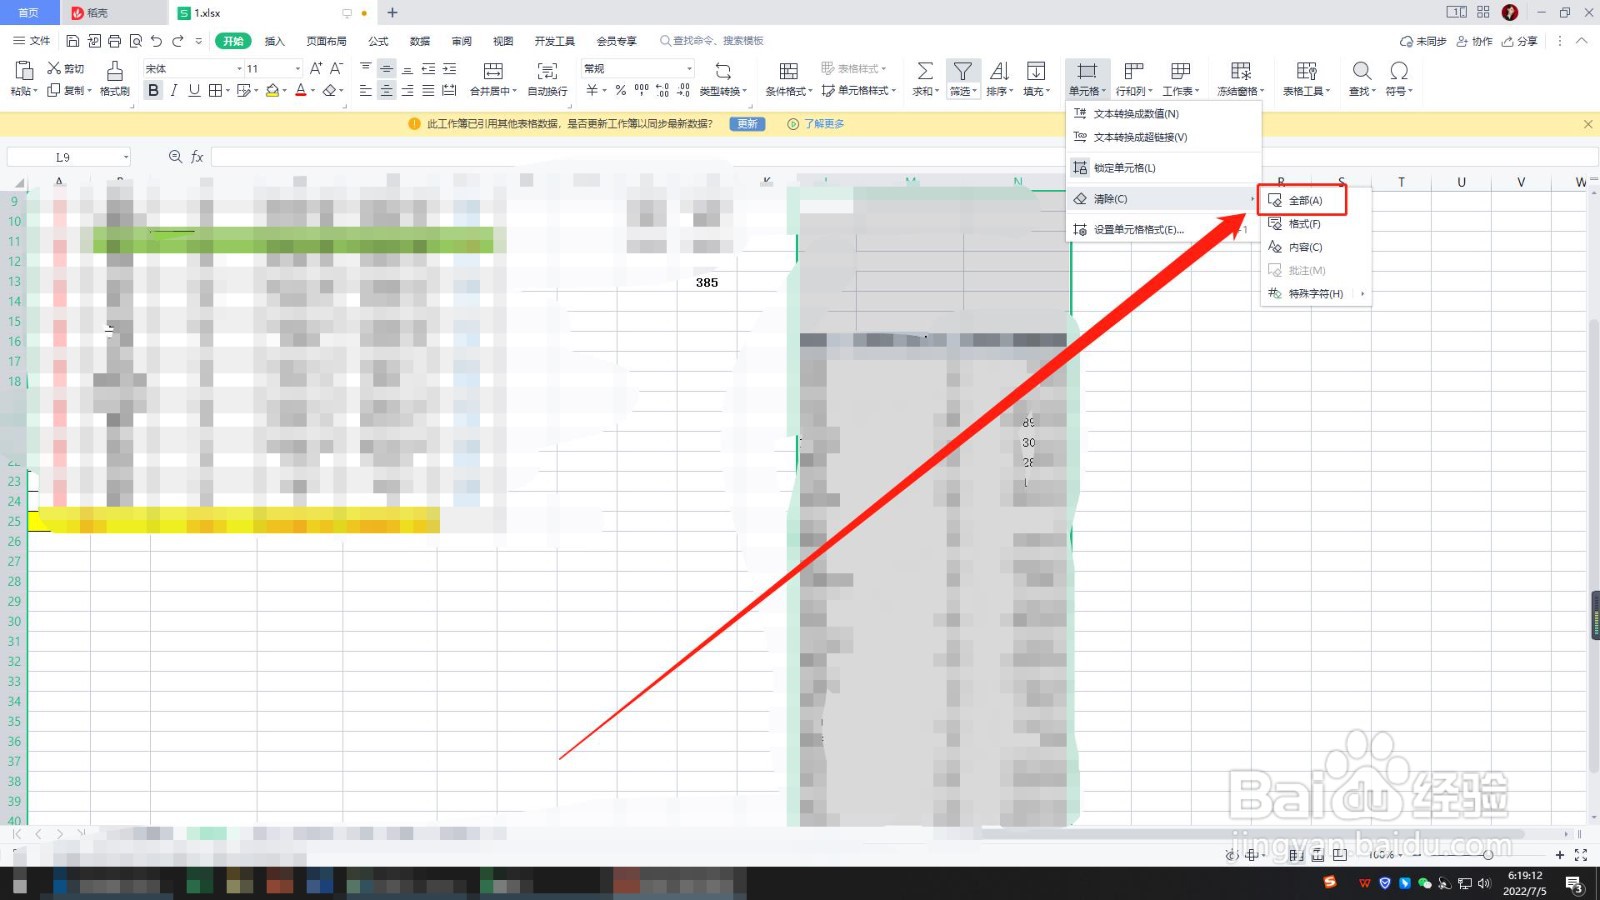Expand Merge and Center (合并居中) dropdown

pos(514,91)
